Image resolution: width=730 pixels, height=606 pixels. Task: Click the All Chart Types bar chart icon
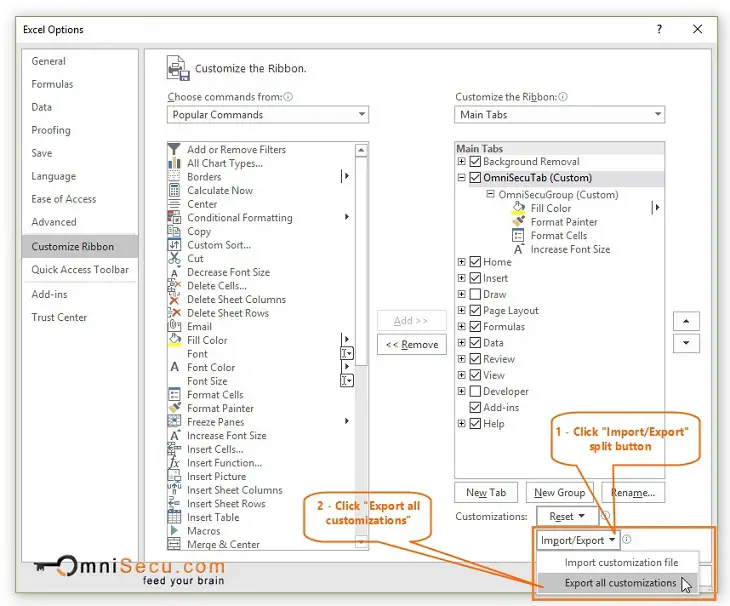[174, 163]
